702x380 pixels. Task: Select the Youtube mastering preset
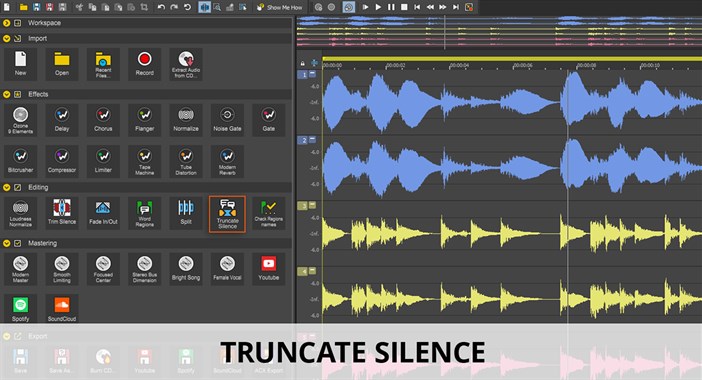(x=268, y=269)
